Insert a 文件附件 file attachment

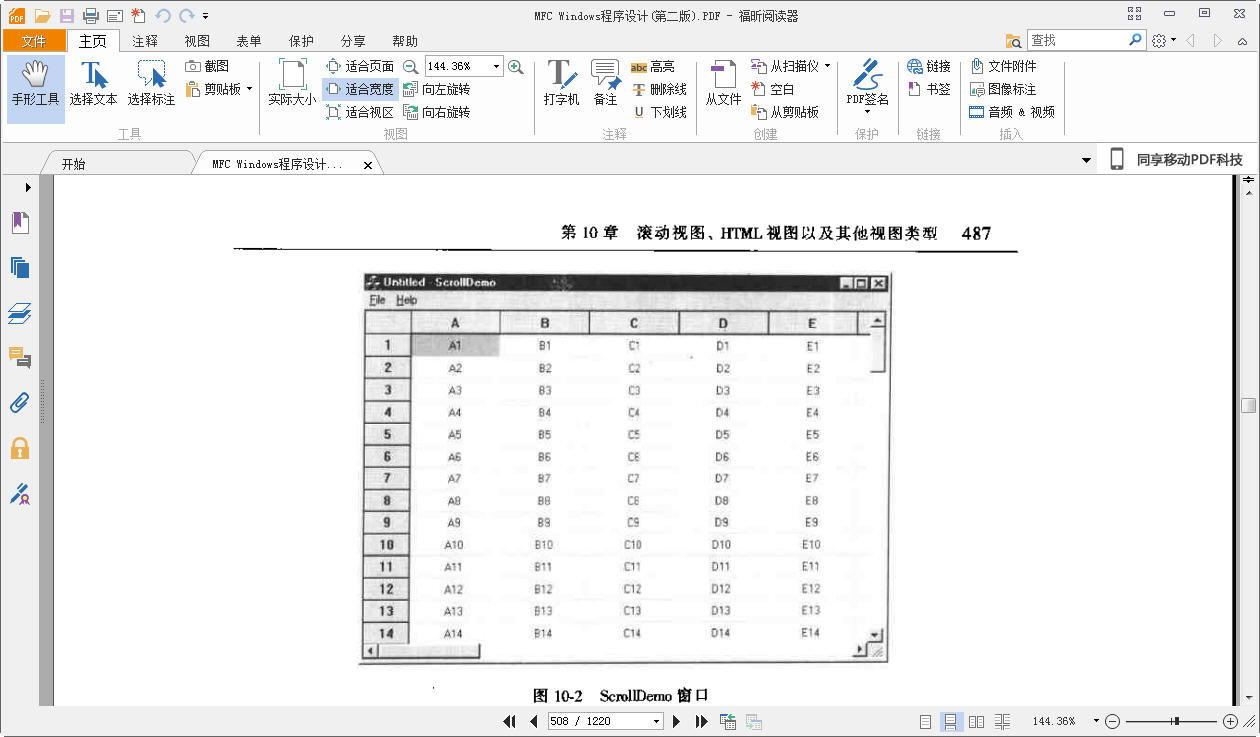[x=1003, y=66]
